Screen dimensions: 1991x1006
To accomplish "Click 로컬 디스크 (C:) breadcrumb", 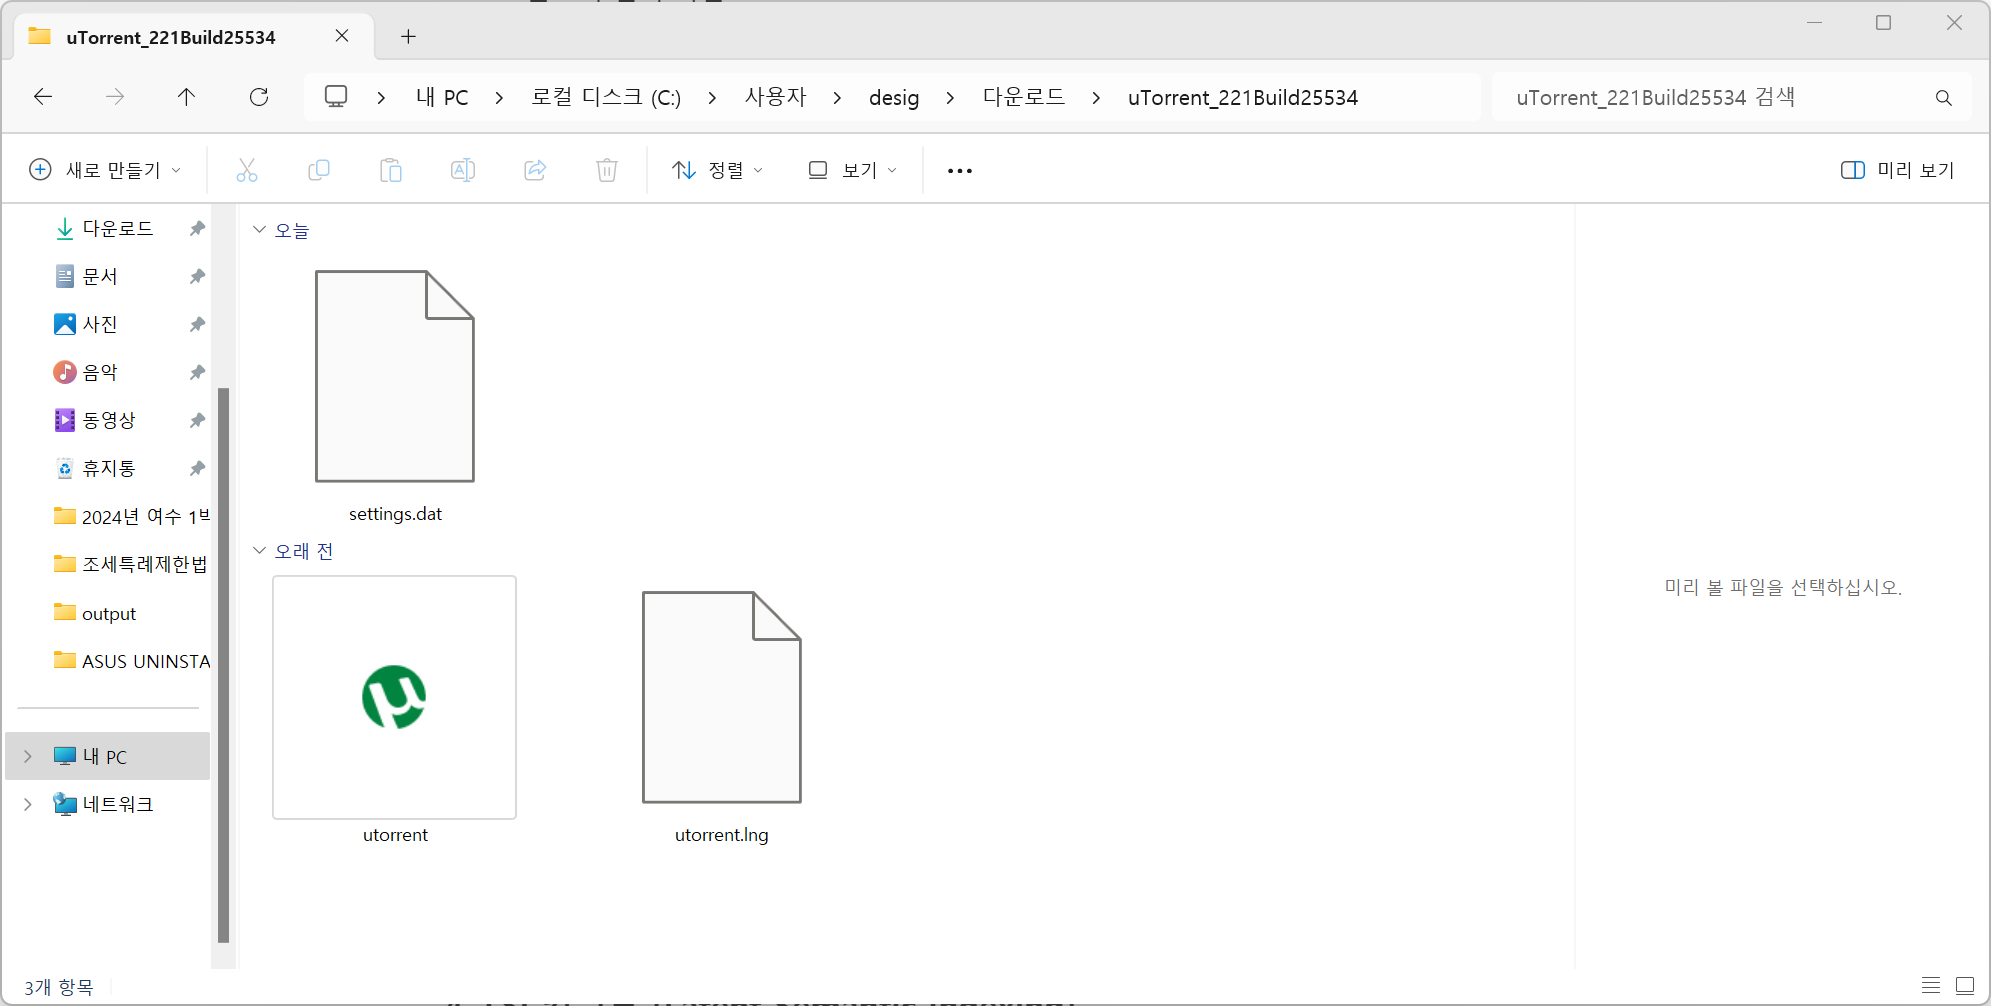I will (x=606, y=97).
